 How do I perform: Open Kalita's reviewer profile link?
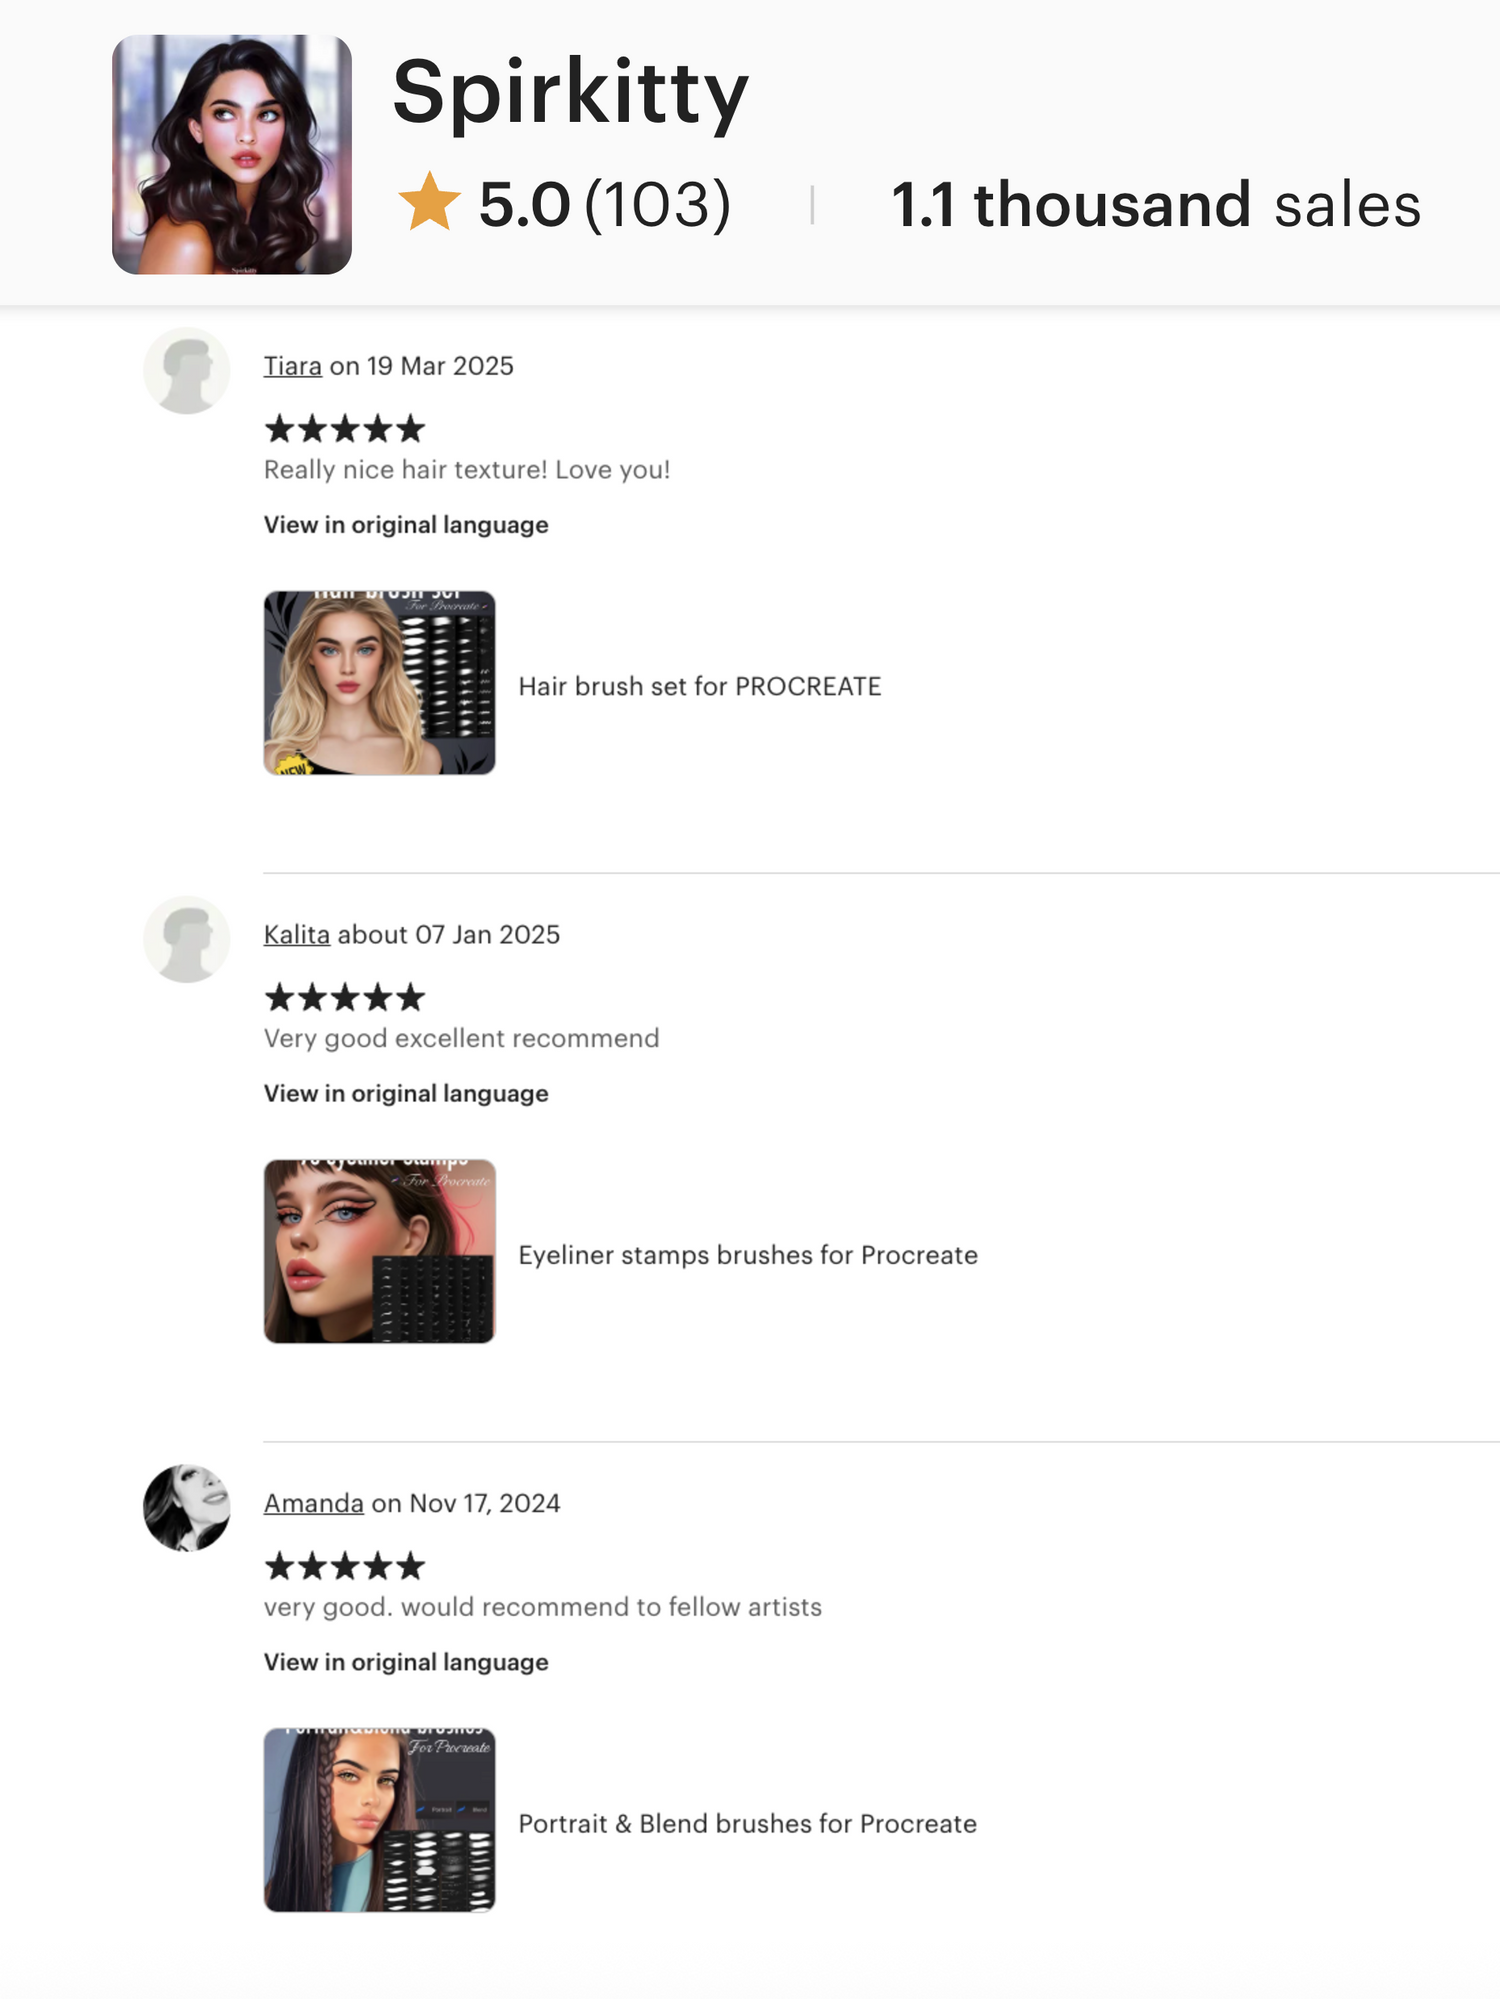tap(297, 935)
